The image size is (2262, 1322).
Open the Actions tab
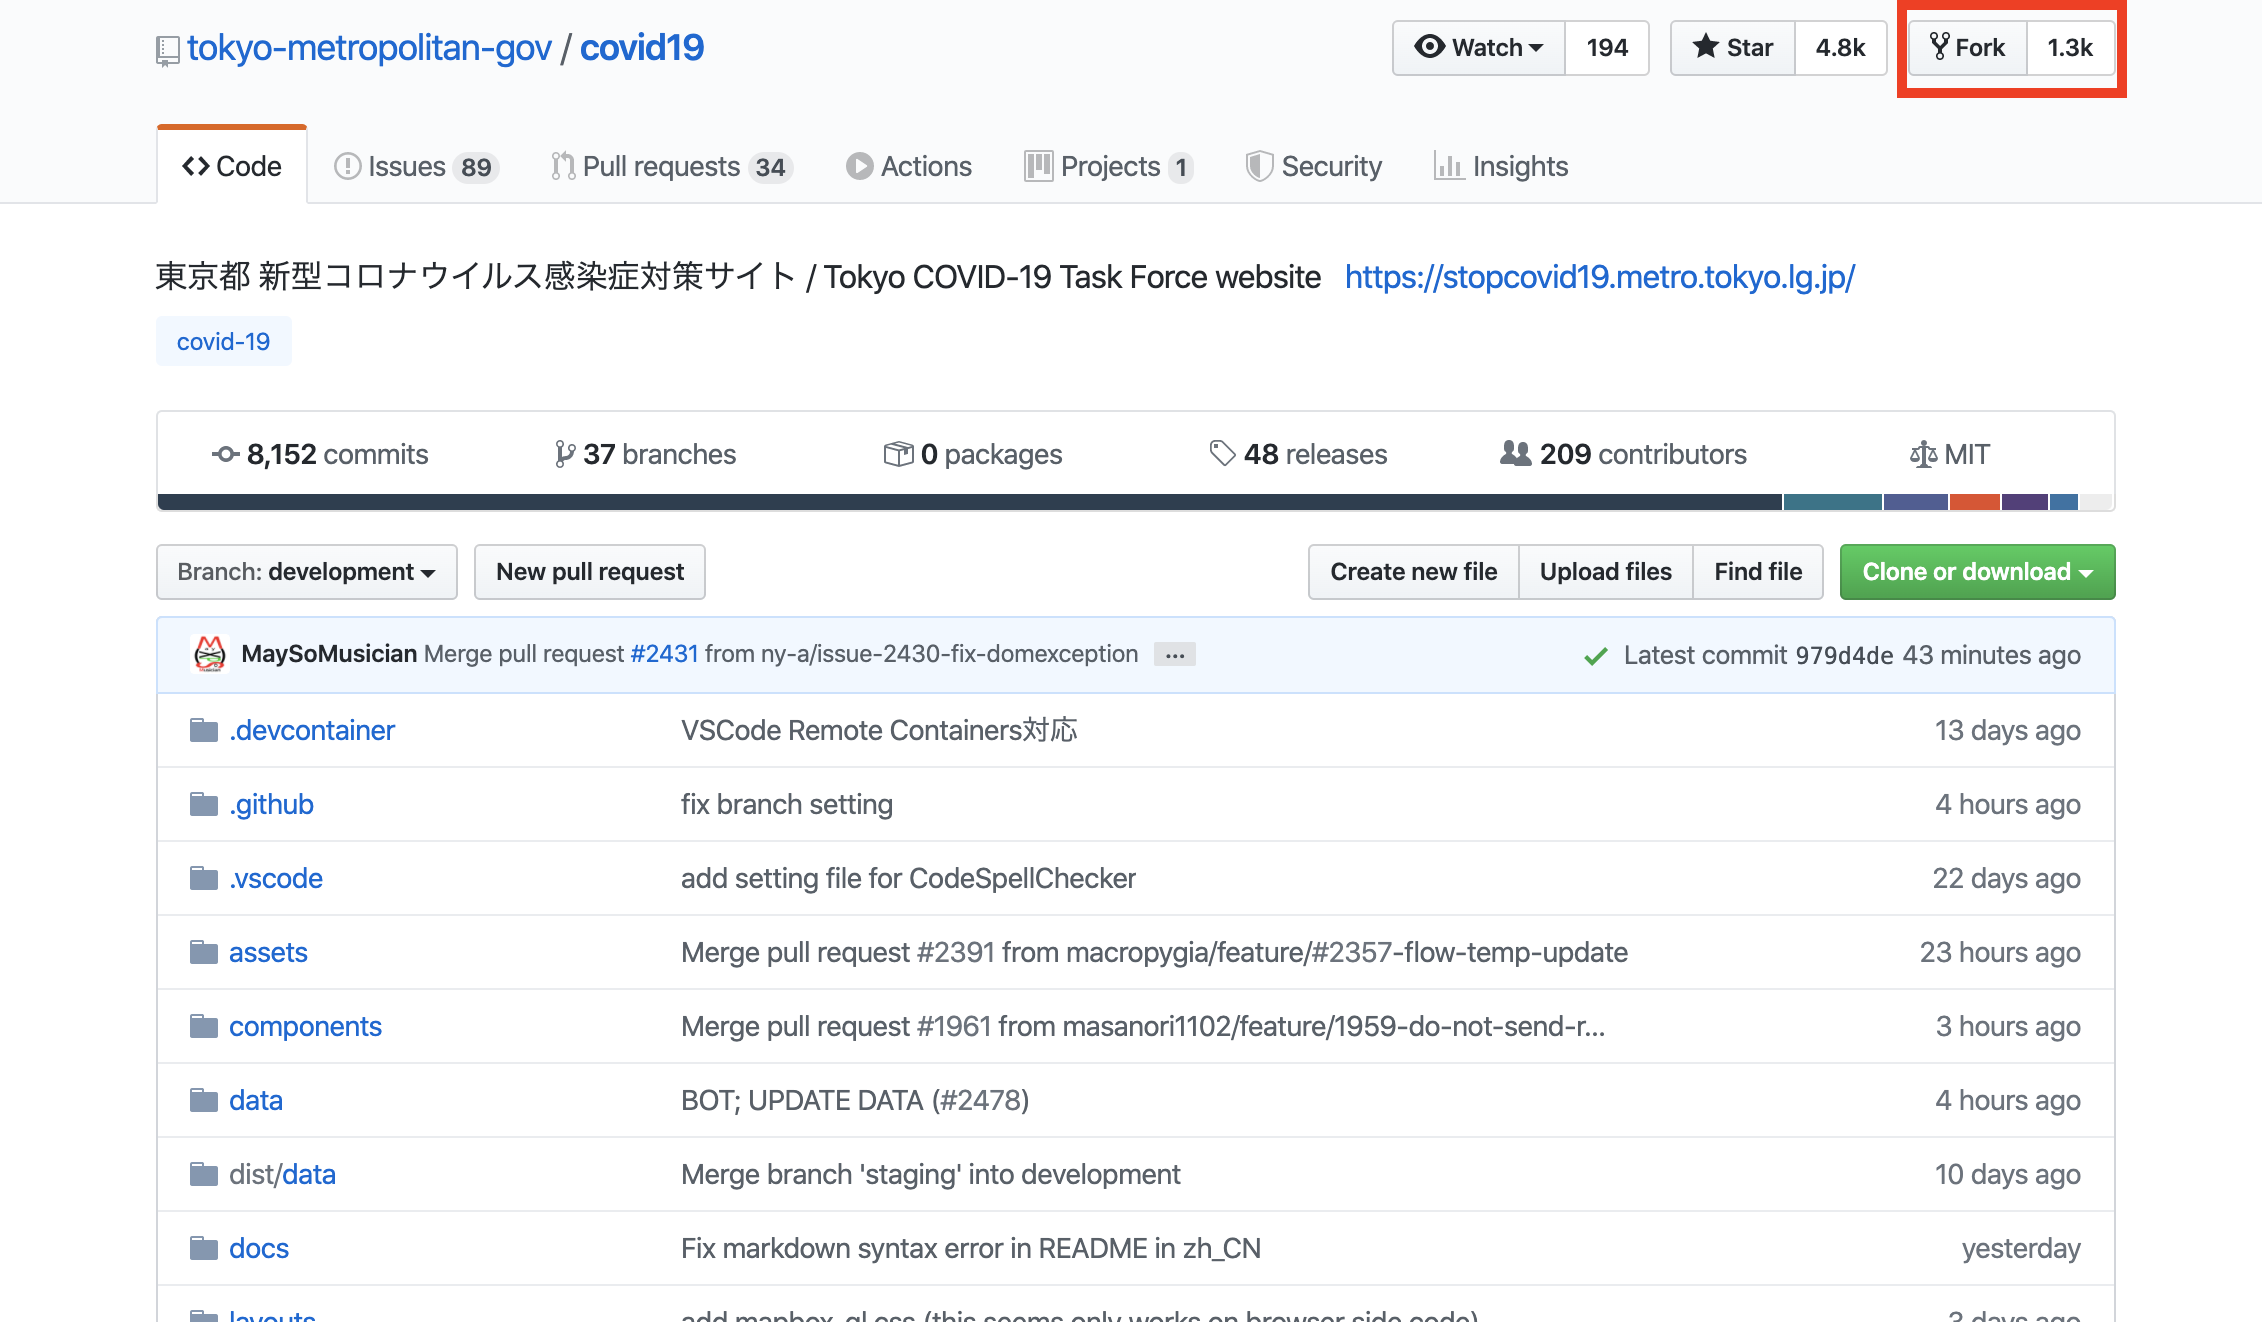click(x=909, y=166)
